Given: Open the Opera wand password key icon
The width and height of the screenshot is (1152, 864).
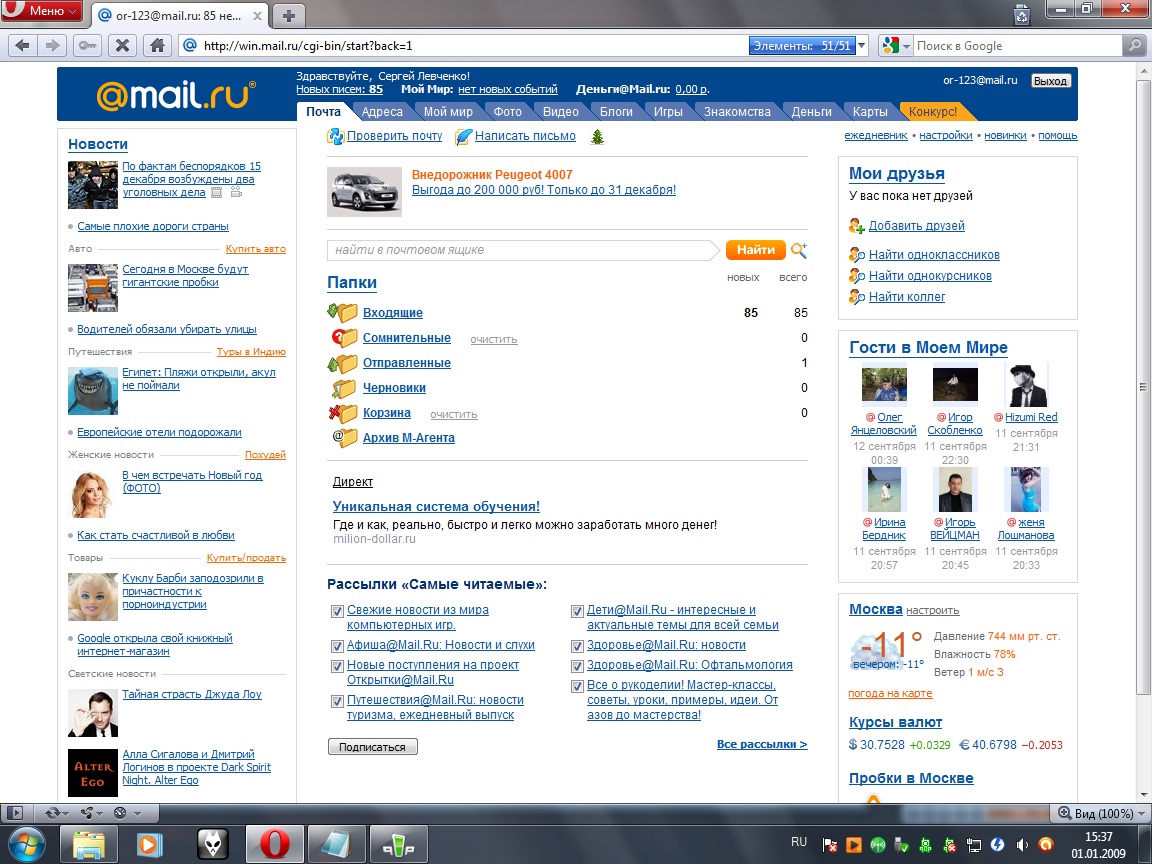Looking at the screenshot, I should point(87,46).
